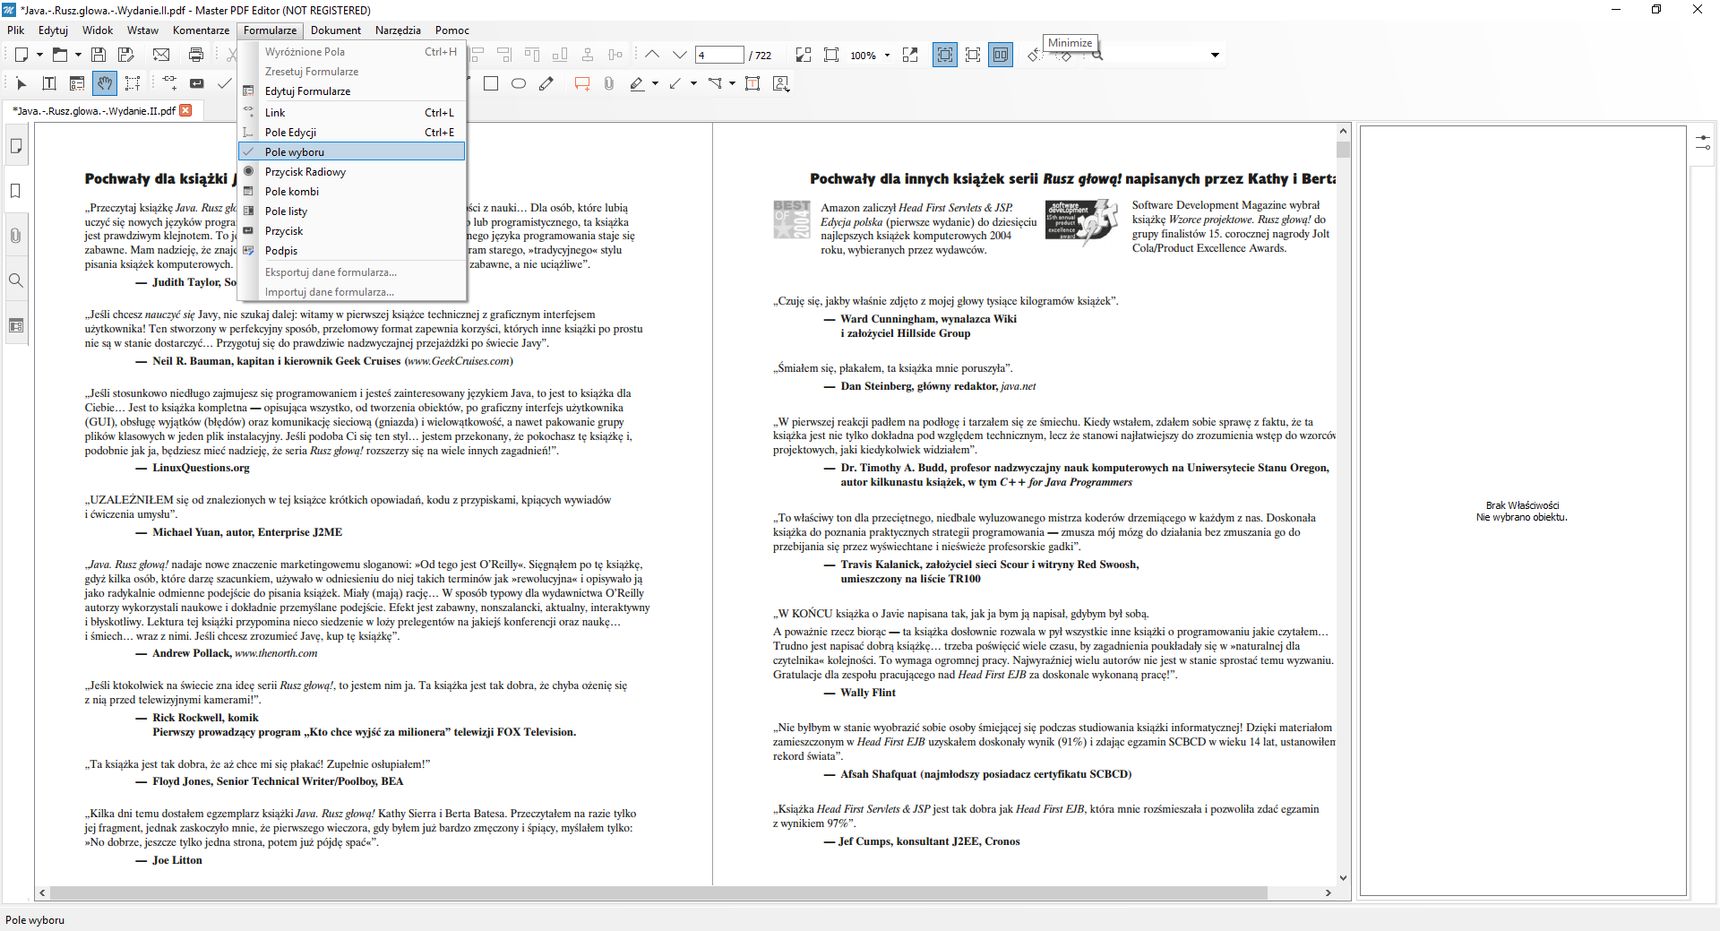This screenshot has height=931, width=1720.
Task: Click the page number input field
Action: pos(720,55)
